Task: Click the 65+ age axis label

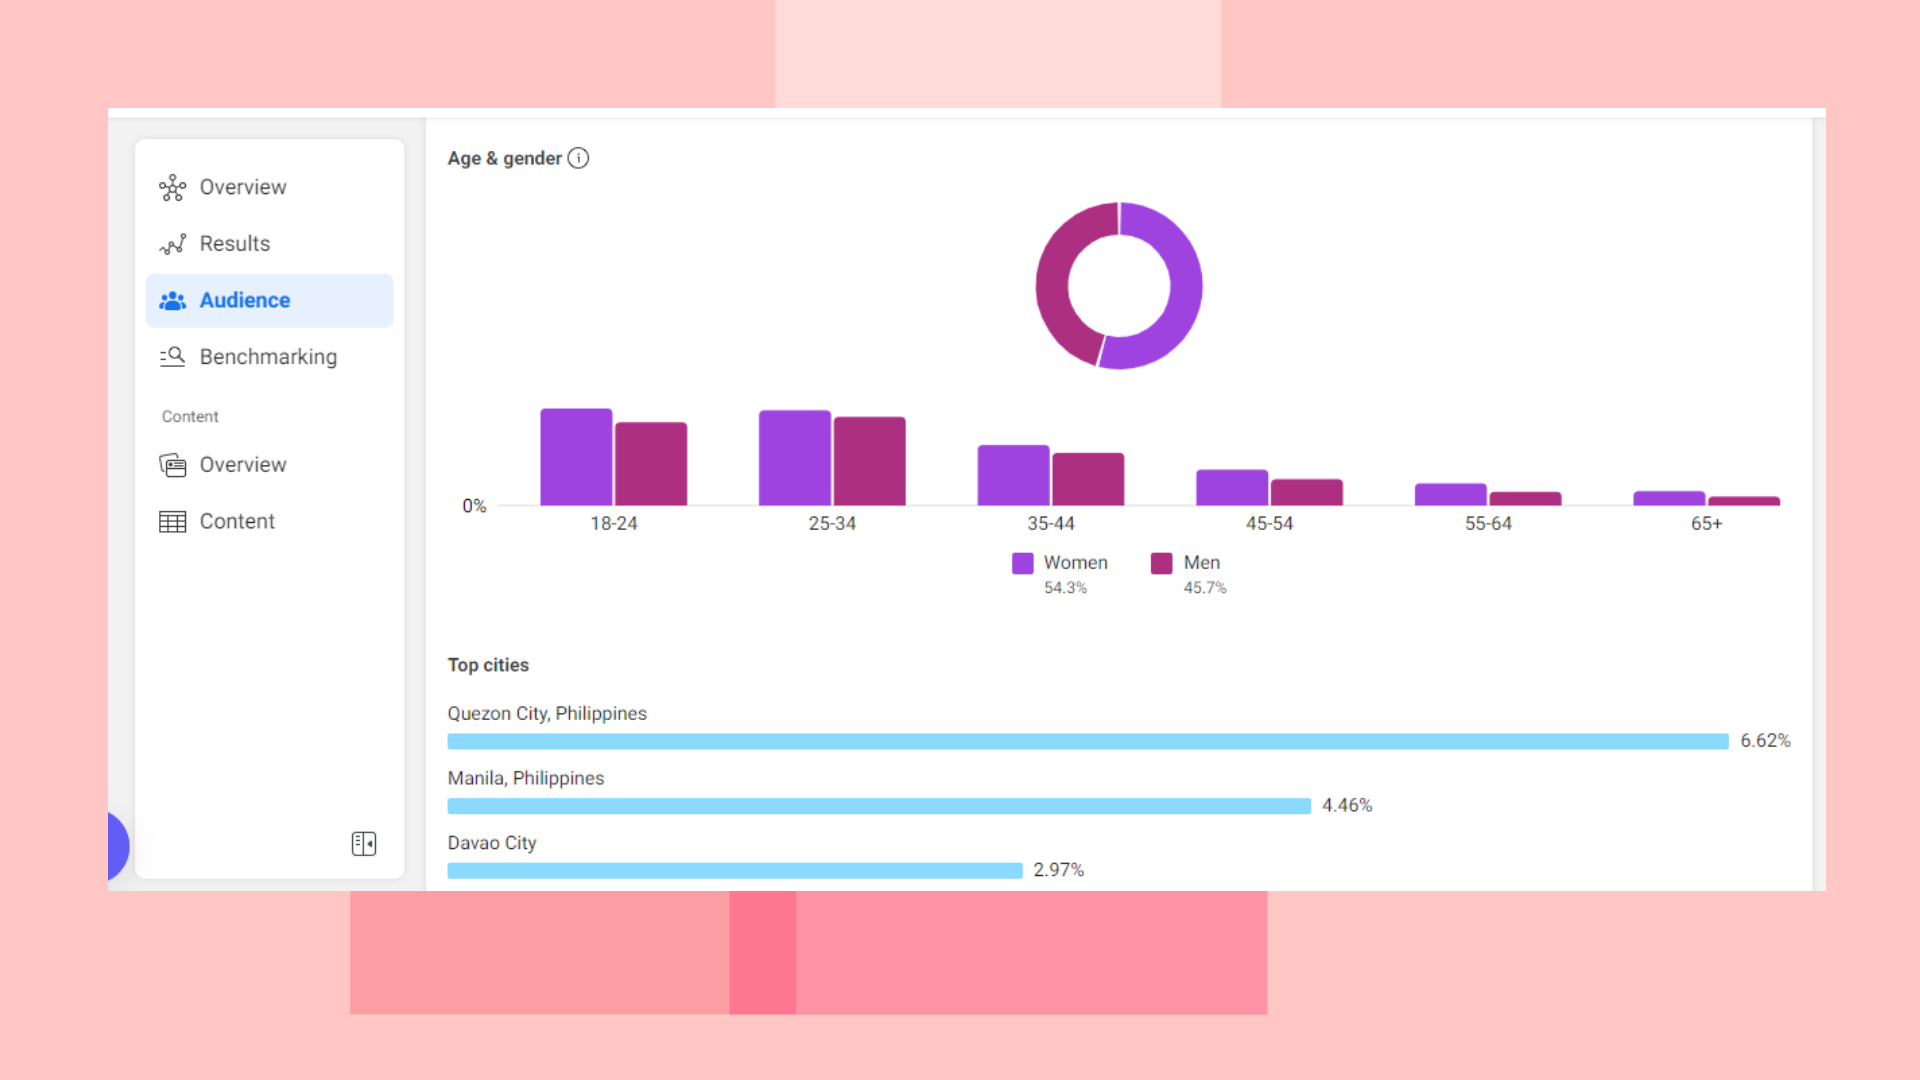Action: [1707, 524]
